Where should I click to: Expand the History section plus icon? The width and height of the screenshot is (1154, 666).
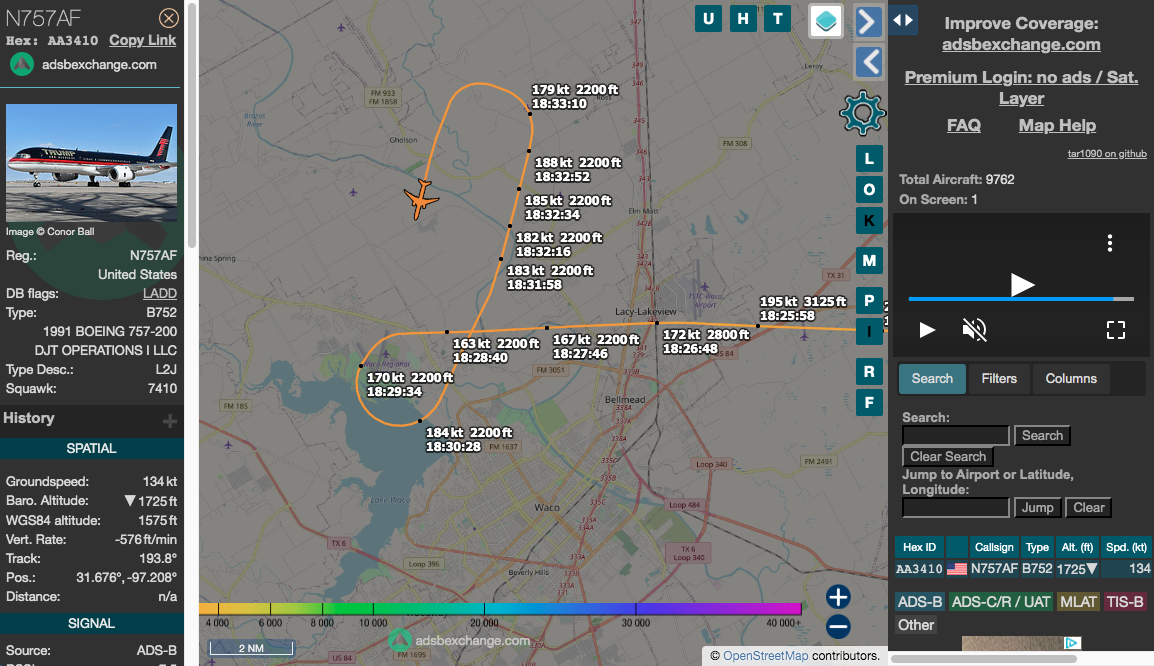click(170, 420)
